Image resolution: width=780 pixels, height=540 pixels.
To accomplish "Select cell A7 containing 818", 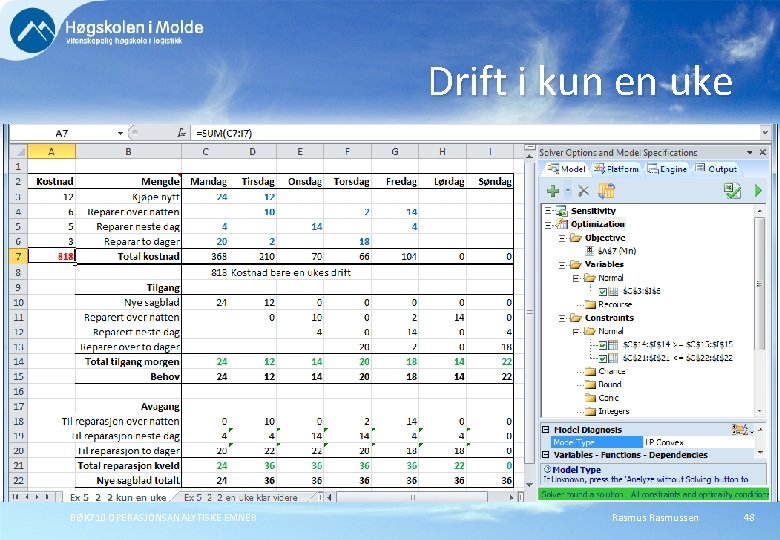I will (x=51, y=257).
